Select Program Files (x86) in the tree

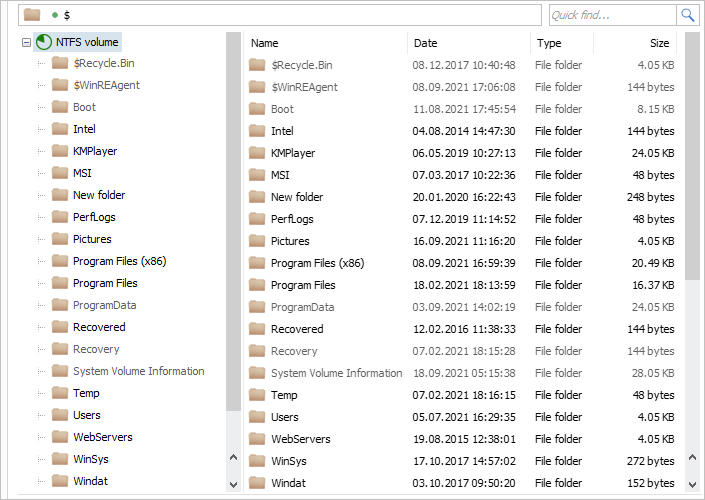pyautogui.click(x=118, y=261)
